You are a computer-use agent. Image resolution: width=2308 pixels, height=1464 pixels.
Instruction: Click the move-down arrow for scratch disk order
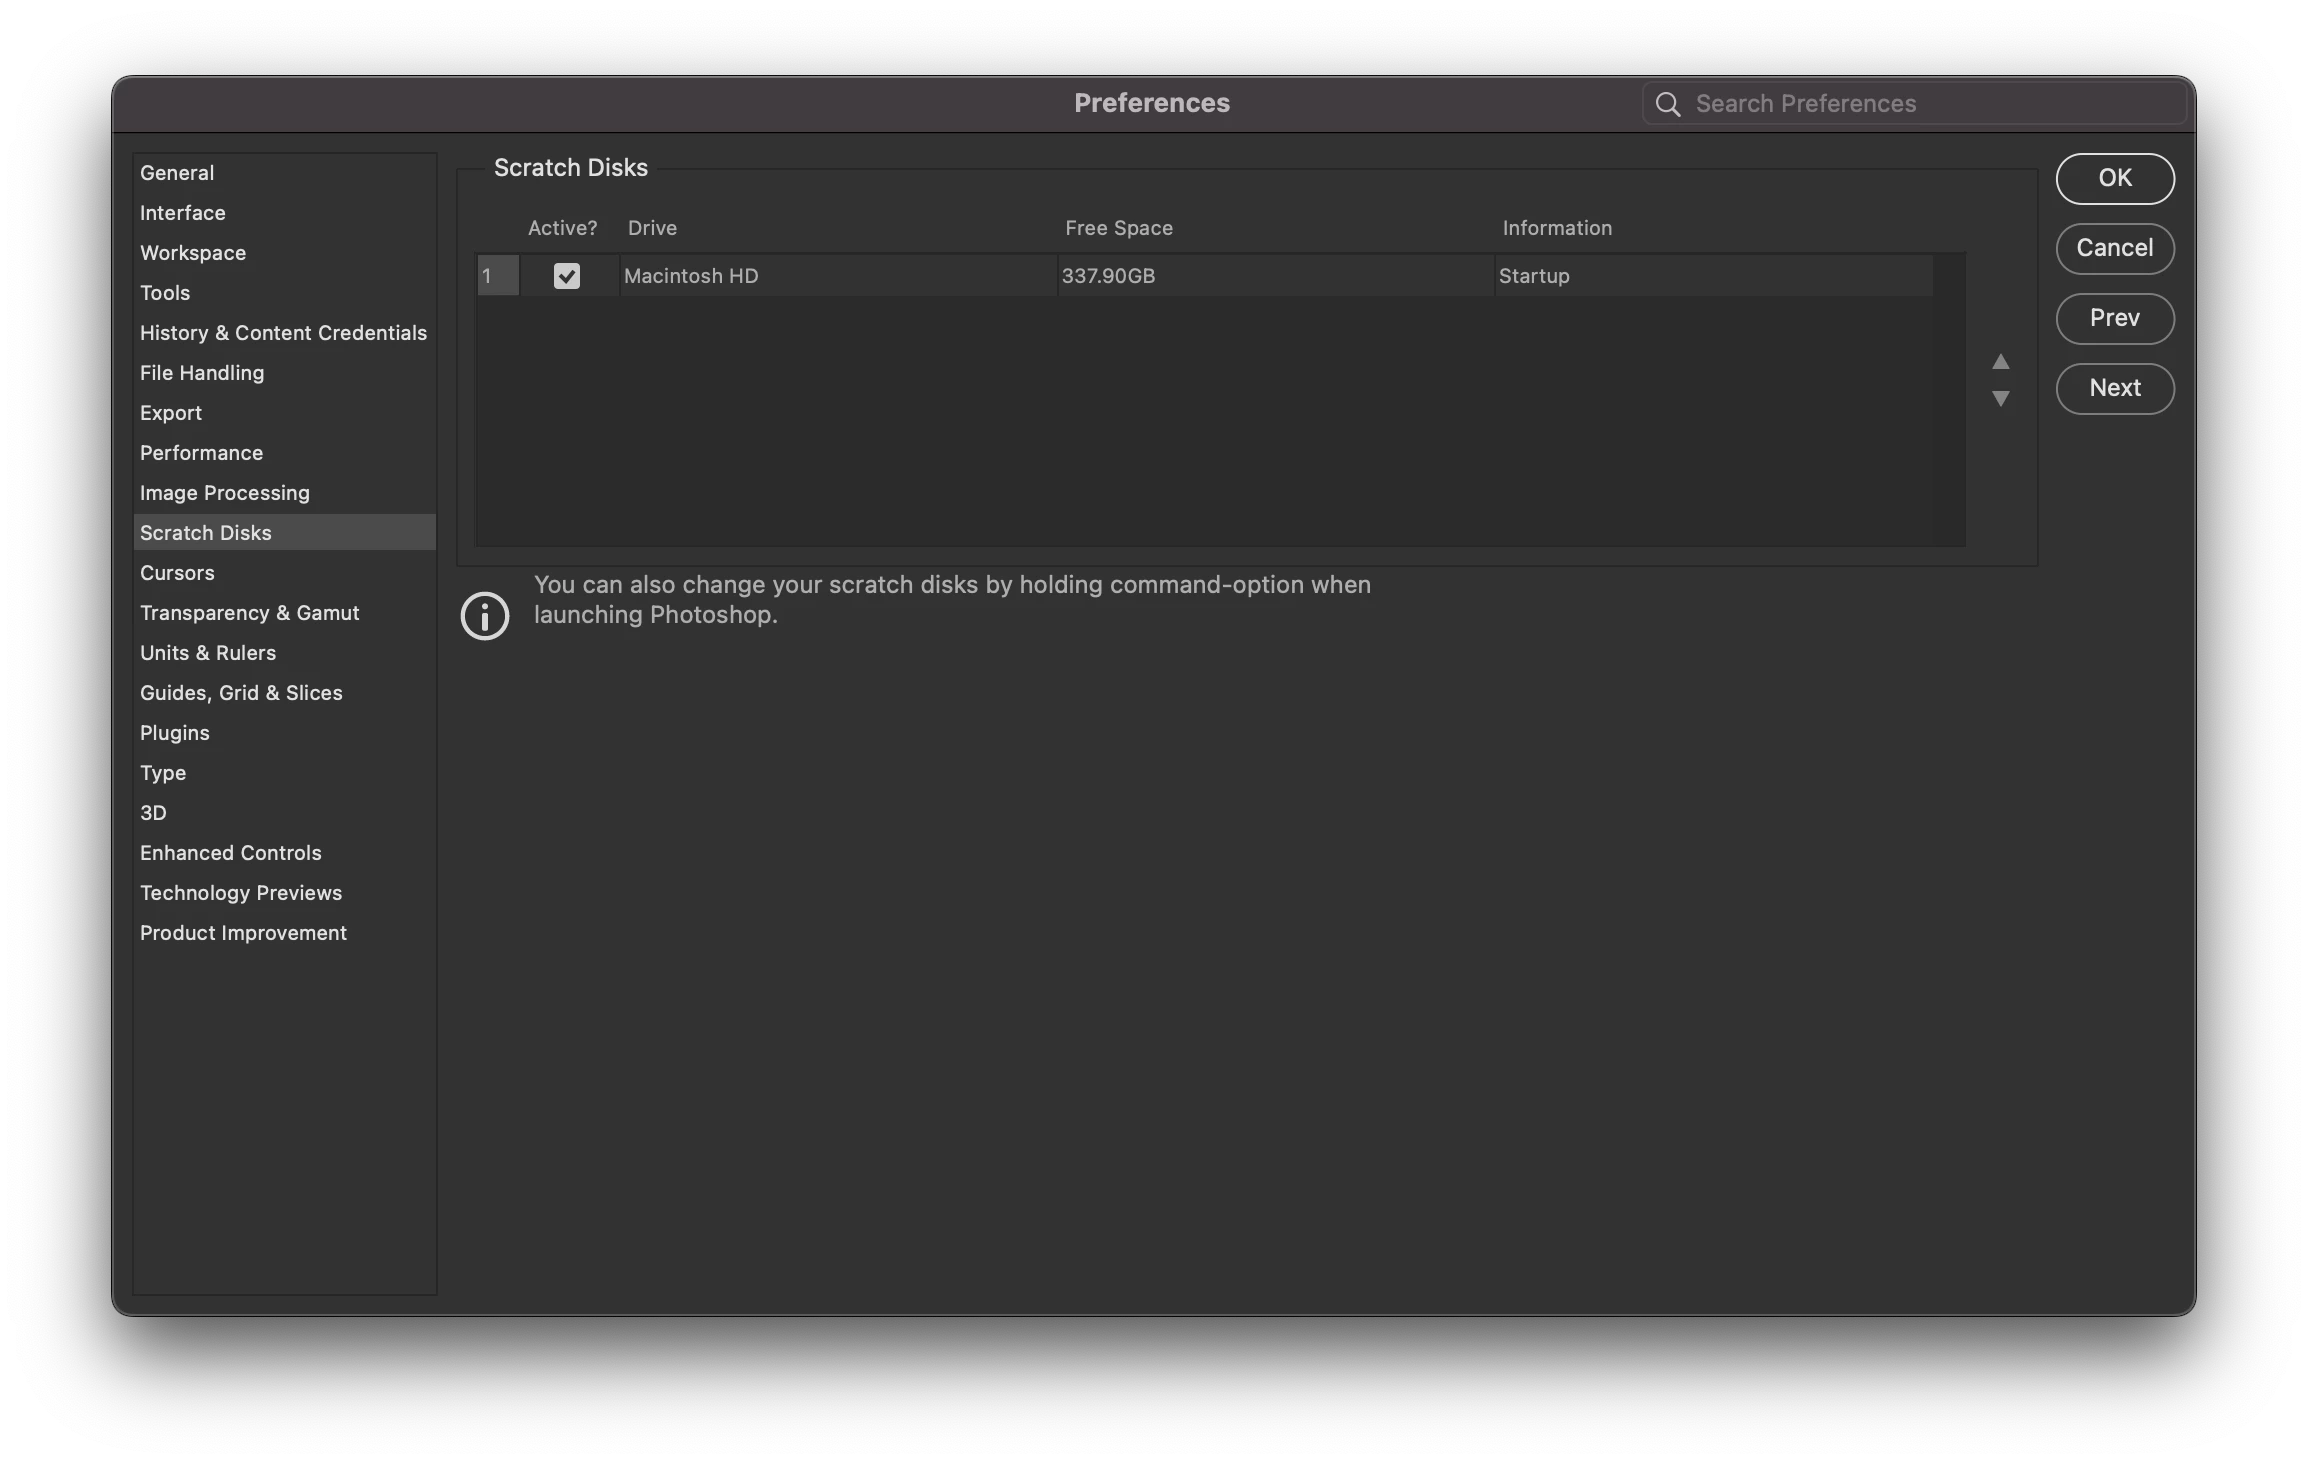(x=2000, y=398)
